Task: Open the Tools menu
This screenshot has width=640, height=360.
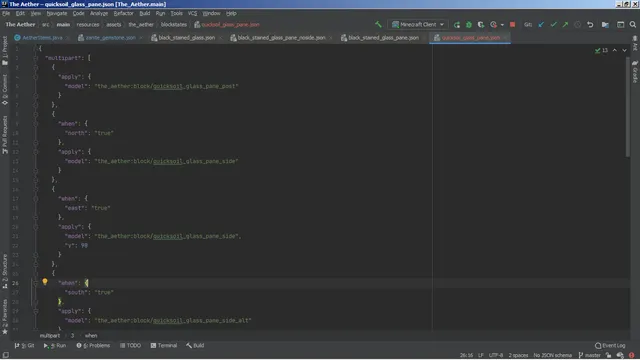Action: click(176, 13)
